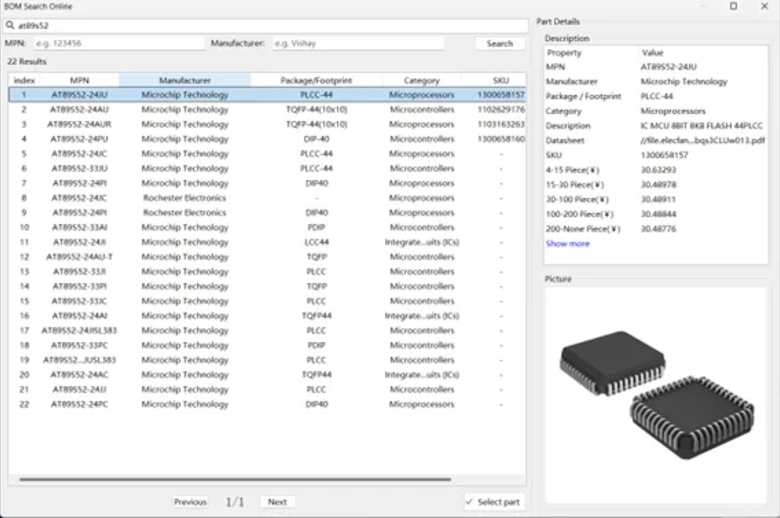Focus the MPN filter input field
This screenshot has height=518, width=780.
coord(115,44)
